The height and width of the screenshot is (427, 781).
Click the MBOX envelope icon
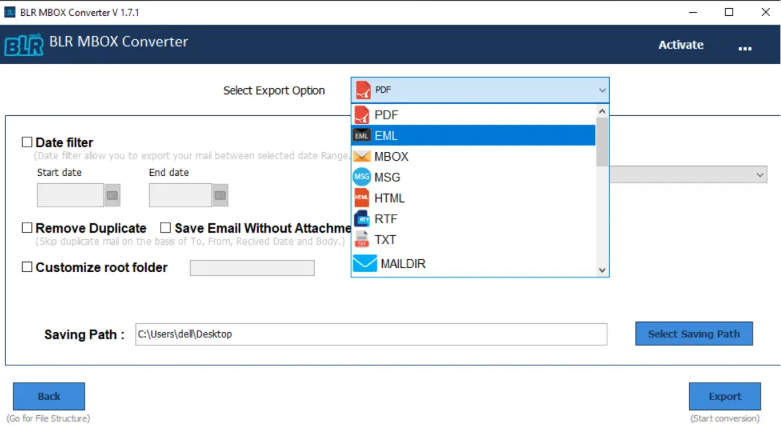pyautogui.click(x=362, y=156)
